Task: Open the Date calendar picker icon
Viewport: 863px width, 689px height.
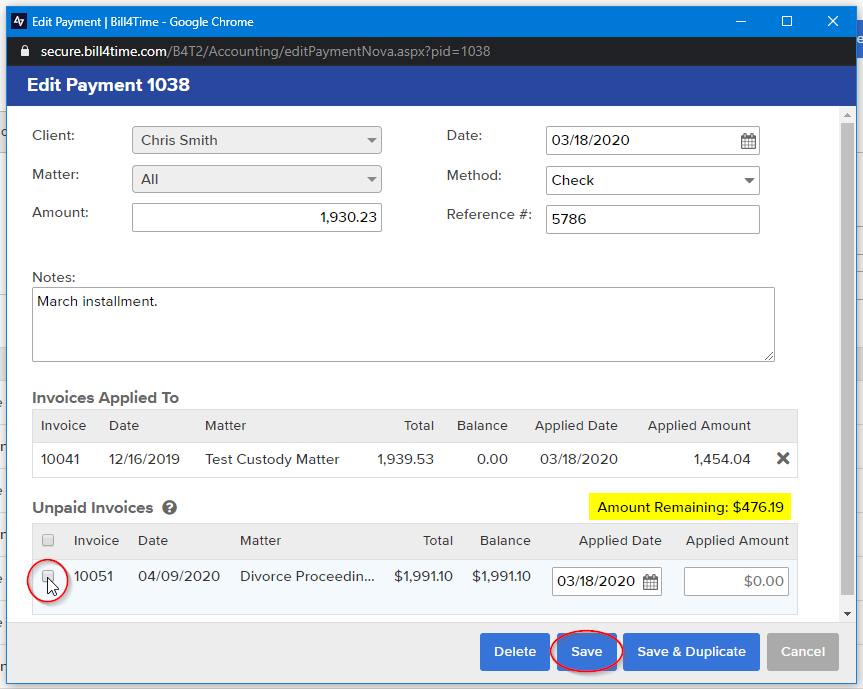Action: 748,141
